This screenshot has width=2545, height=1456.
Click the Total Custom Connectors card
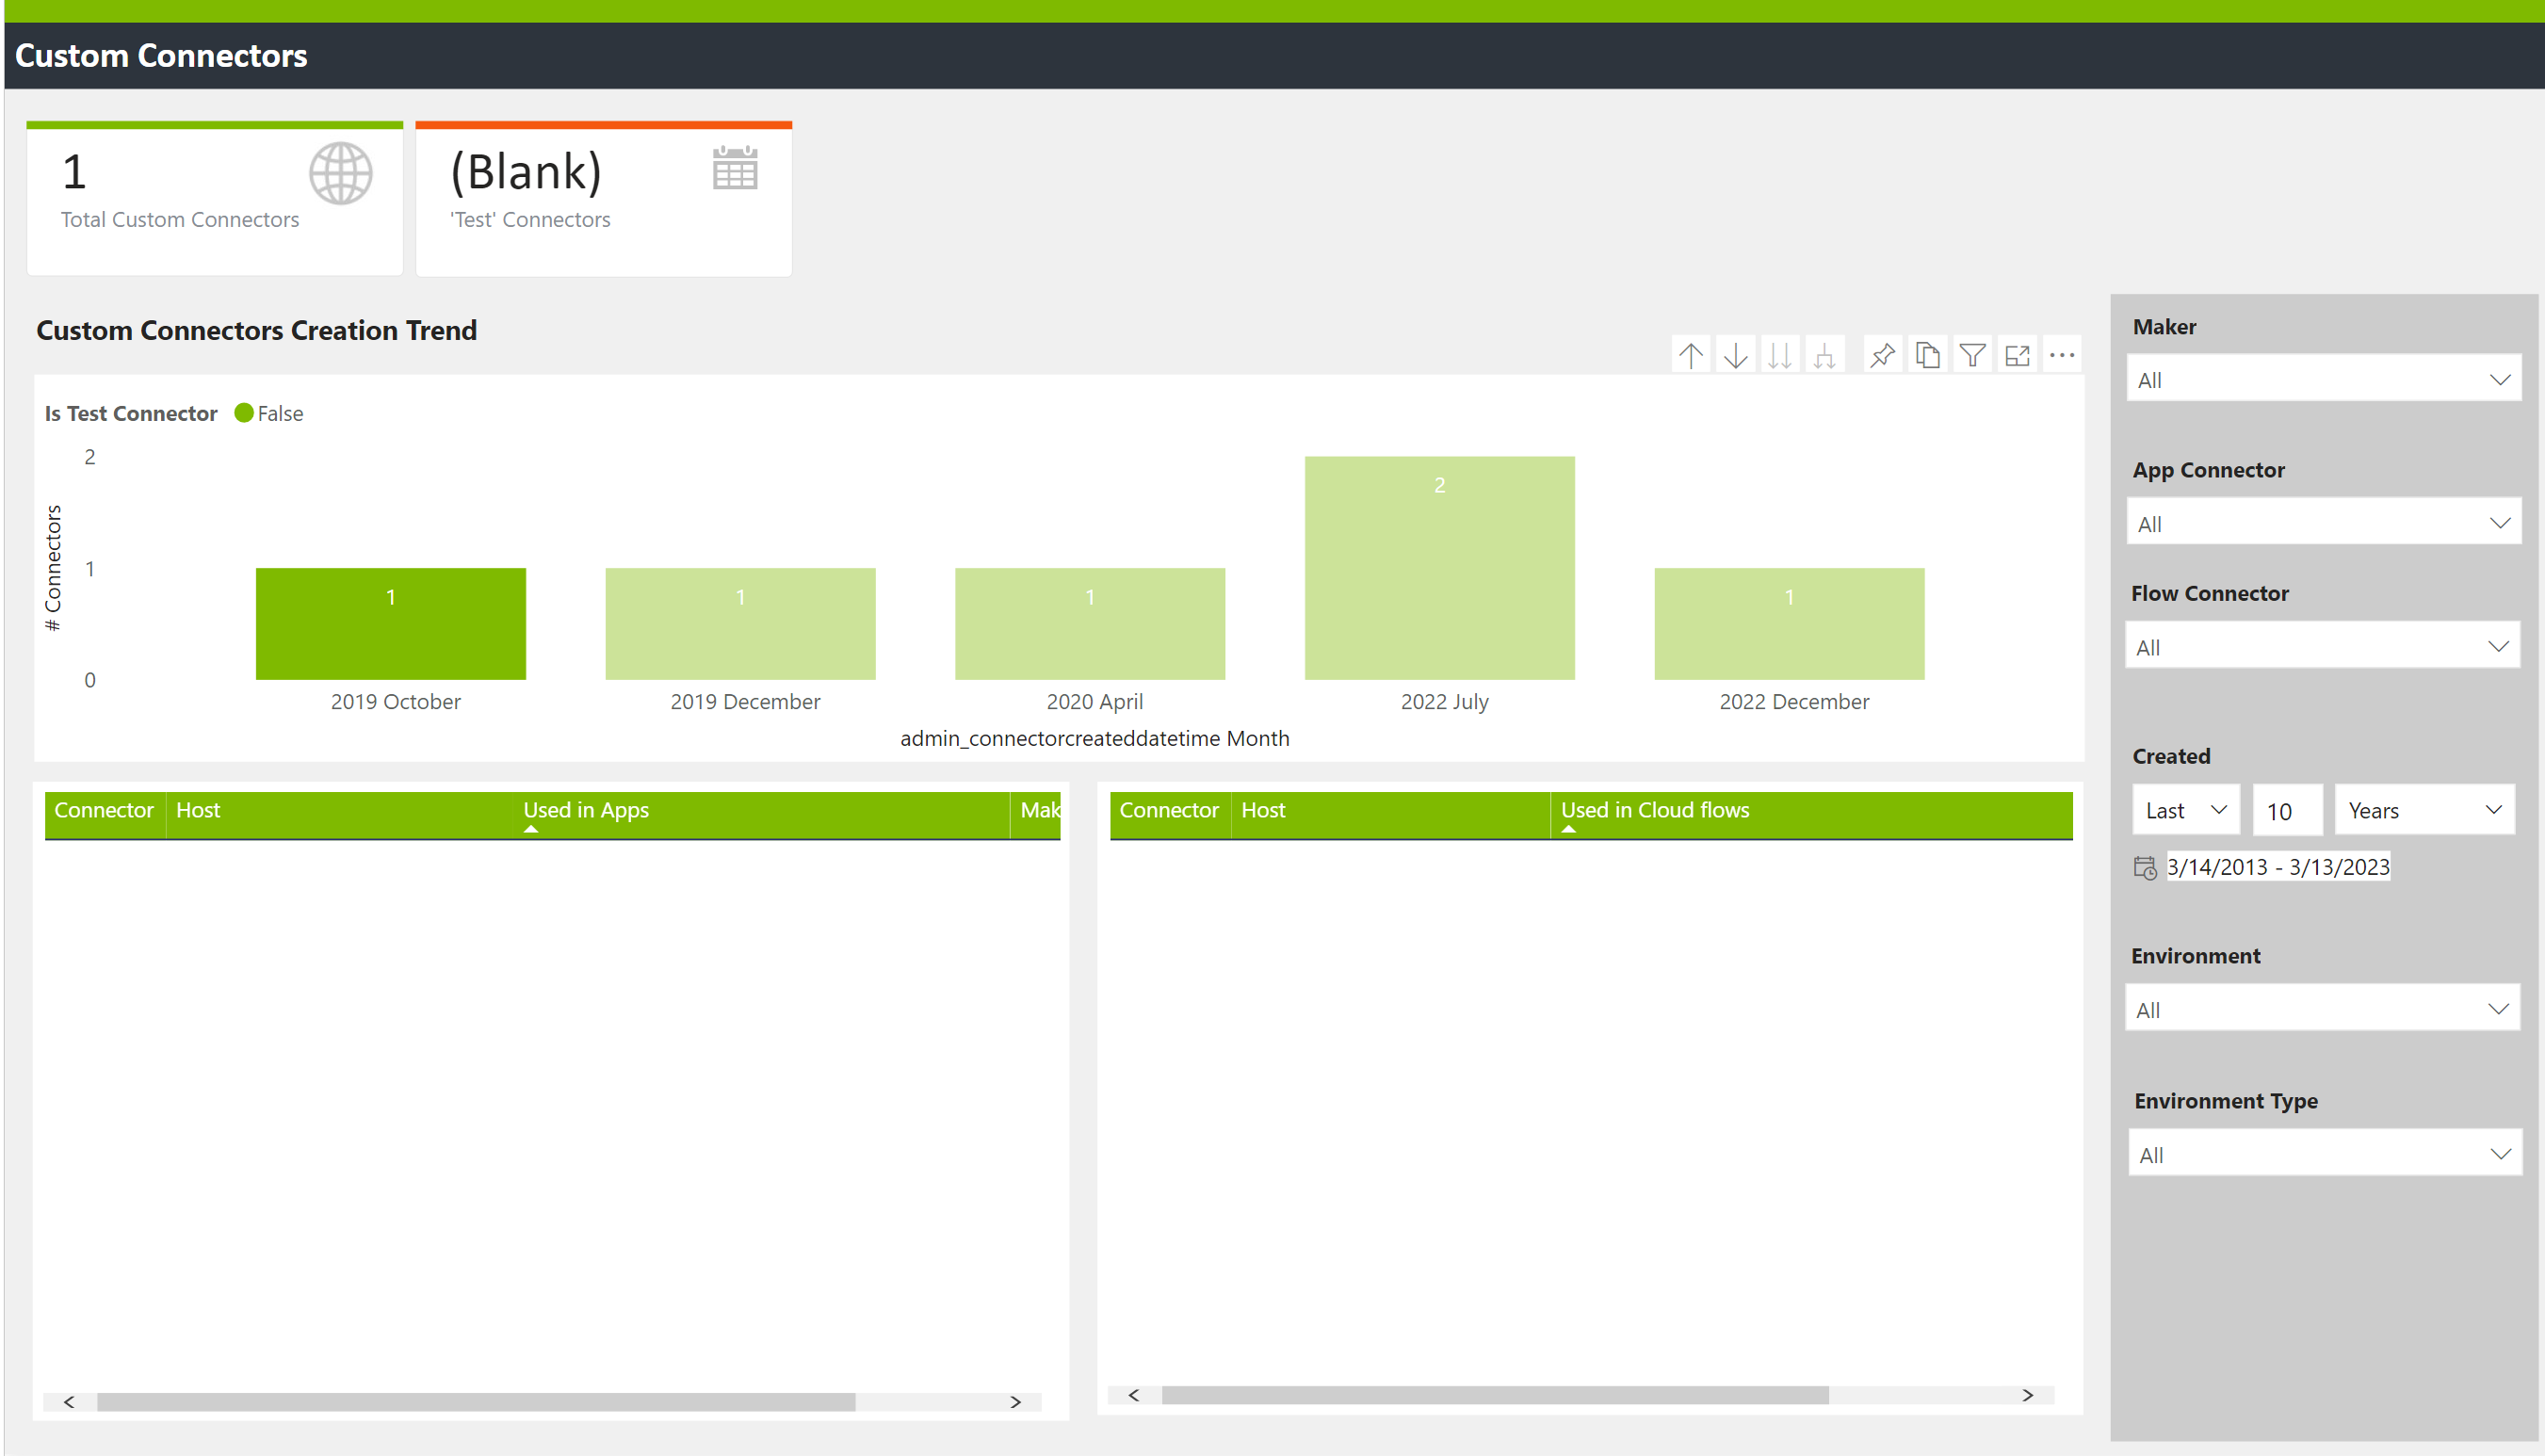(x=214, y=199)
